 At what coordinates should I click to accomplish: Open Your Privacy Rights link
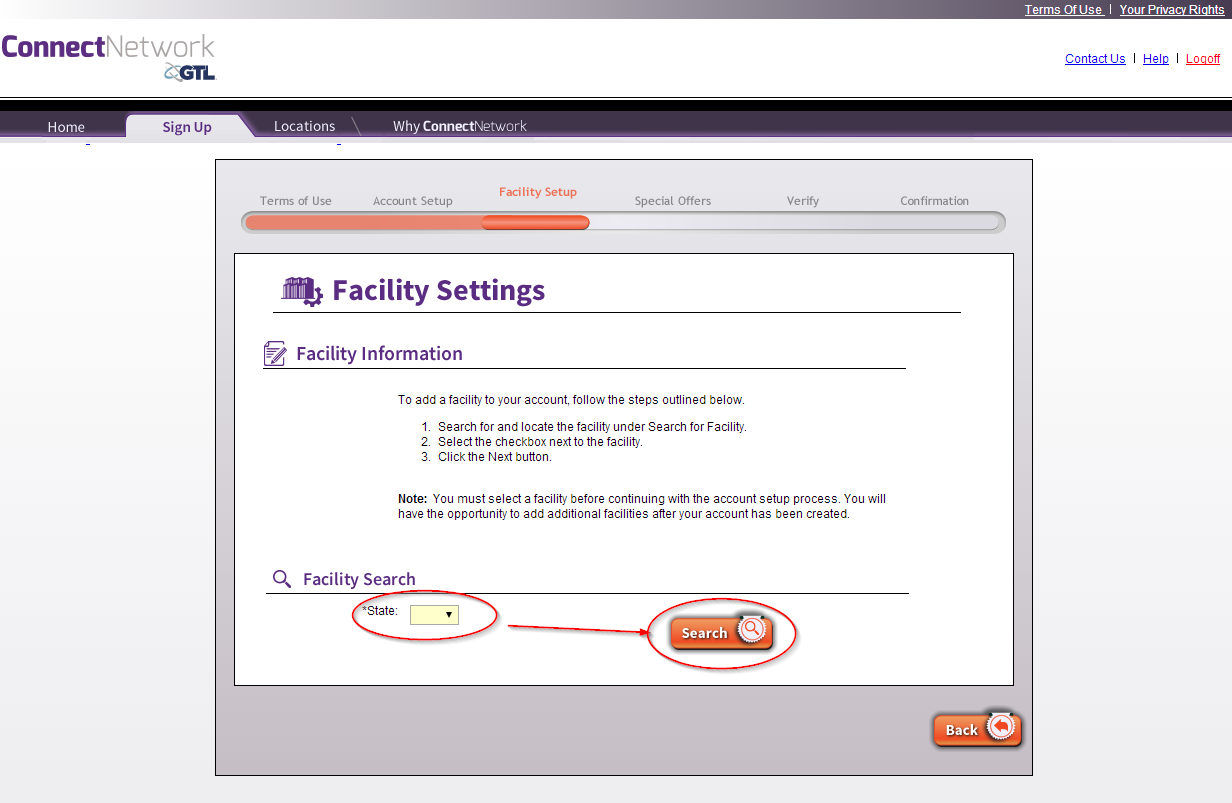(x=1171, y=10)
